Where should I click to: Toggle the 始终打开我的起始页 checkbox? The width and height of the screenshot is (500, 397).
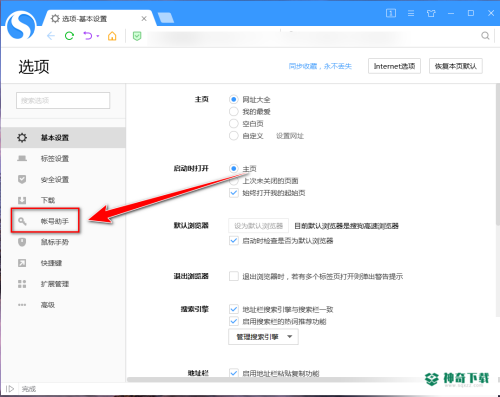(234, 193)
